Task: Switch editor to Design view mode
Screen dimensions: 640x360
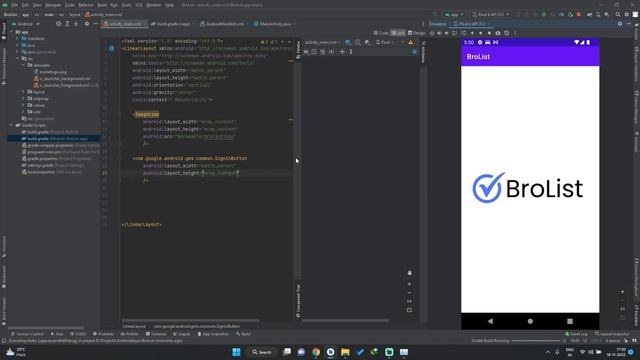Action: pos(416,33)
